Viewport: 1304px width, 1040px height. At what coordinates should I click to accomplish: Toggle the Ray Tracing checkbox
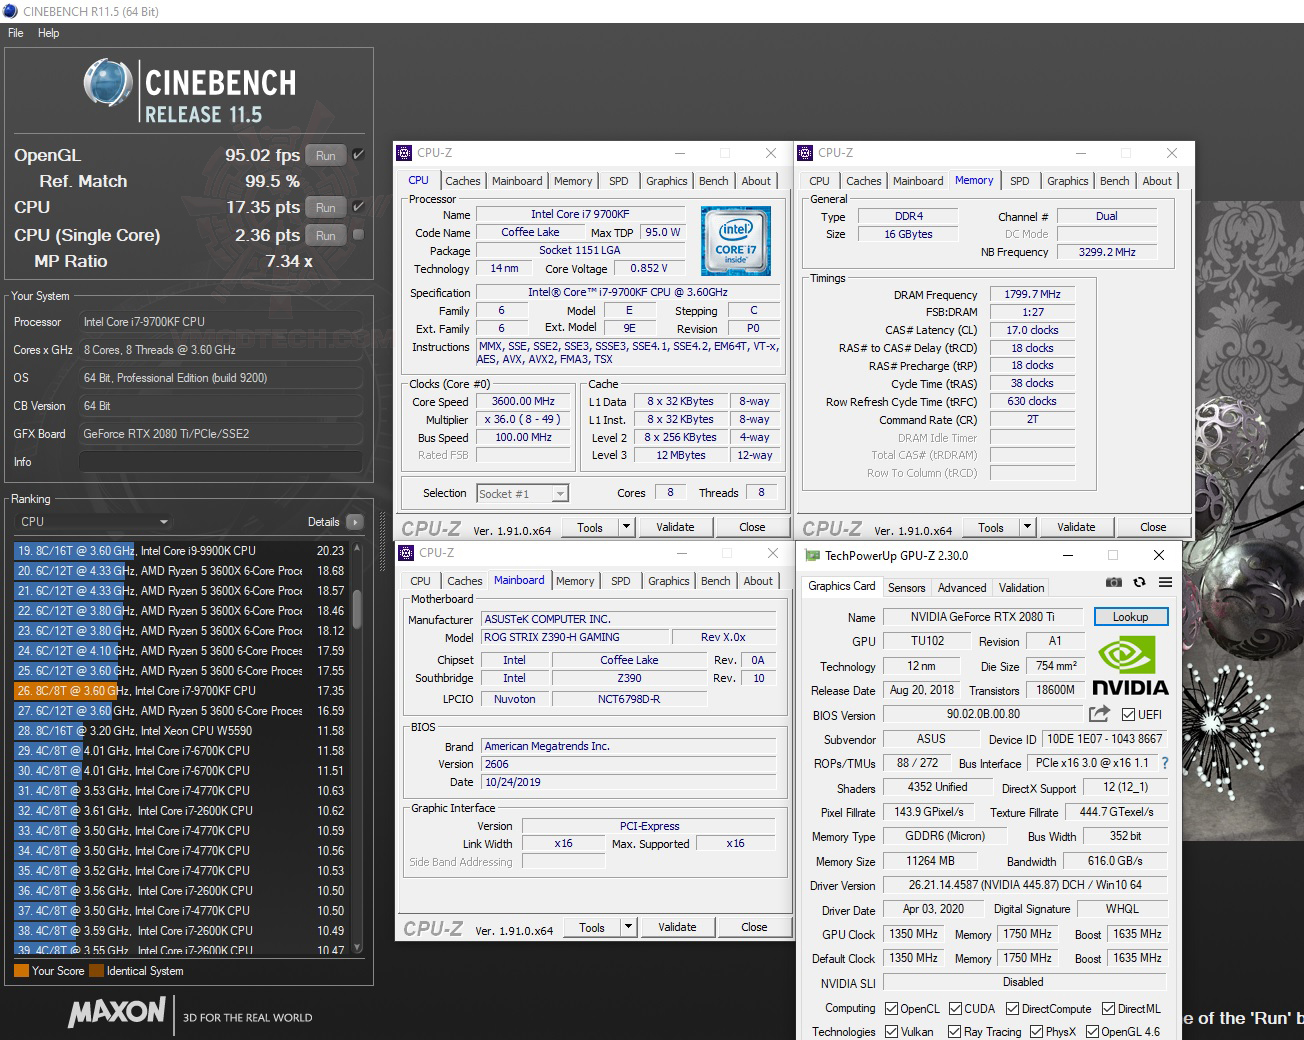click(x=954, y=1032)
